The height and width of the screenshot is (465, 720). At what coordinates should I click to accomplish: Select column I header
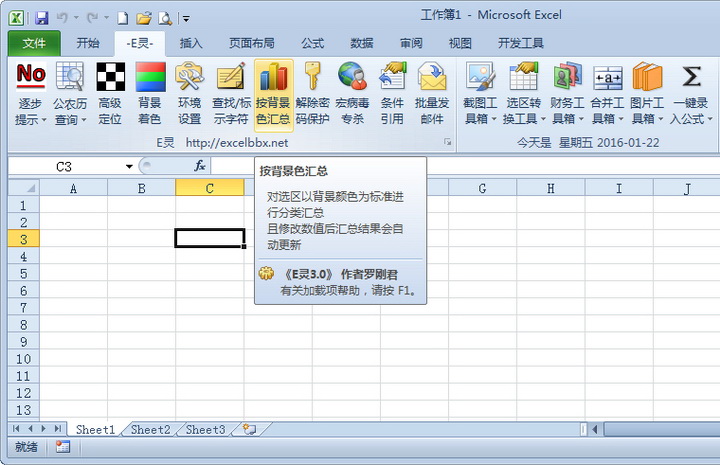pos(619,188)
